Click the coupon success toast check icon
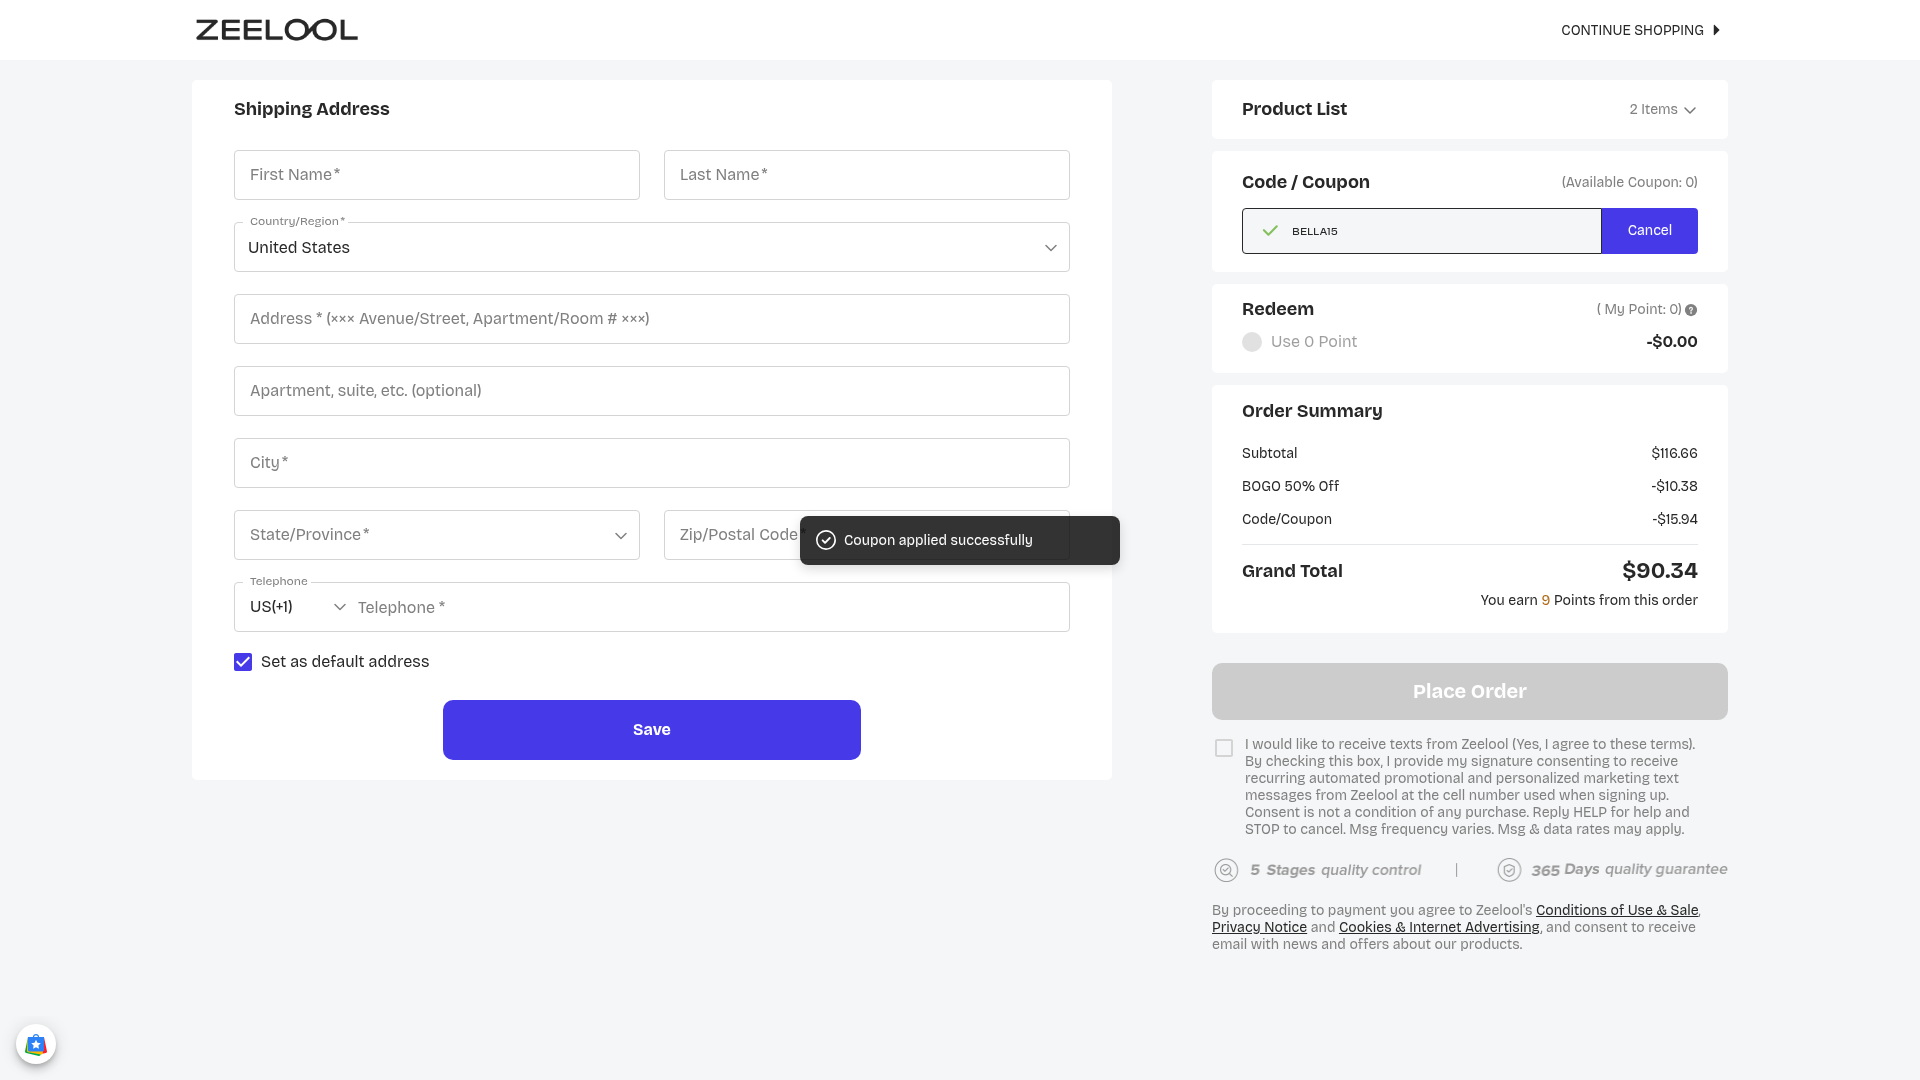Screen dimensions: 1920x1080 [826, 540]
